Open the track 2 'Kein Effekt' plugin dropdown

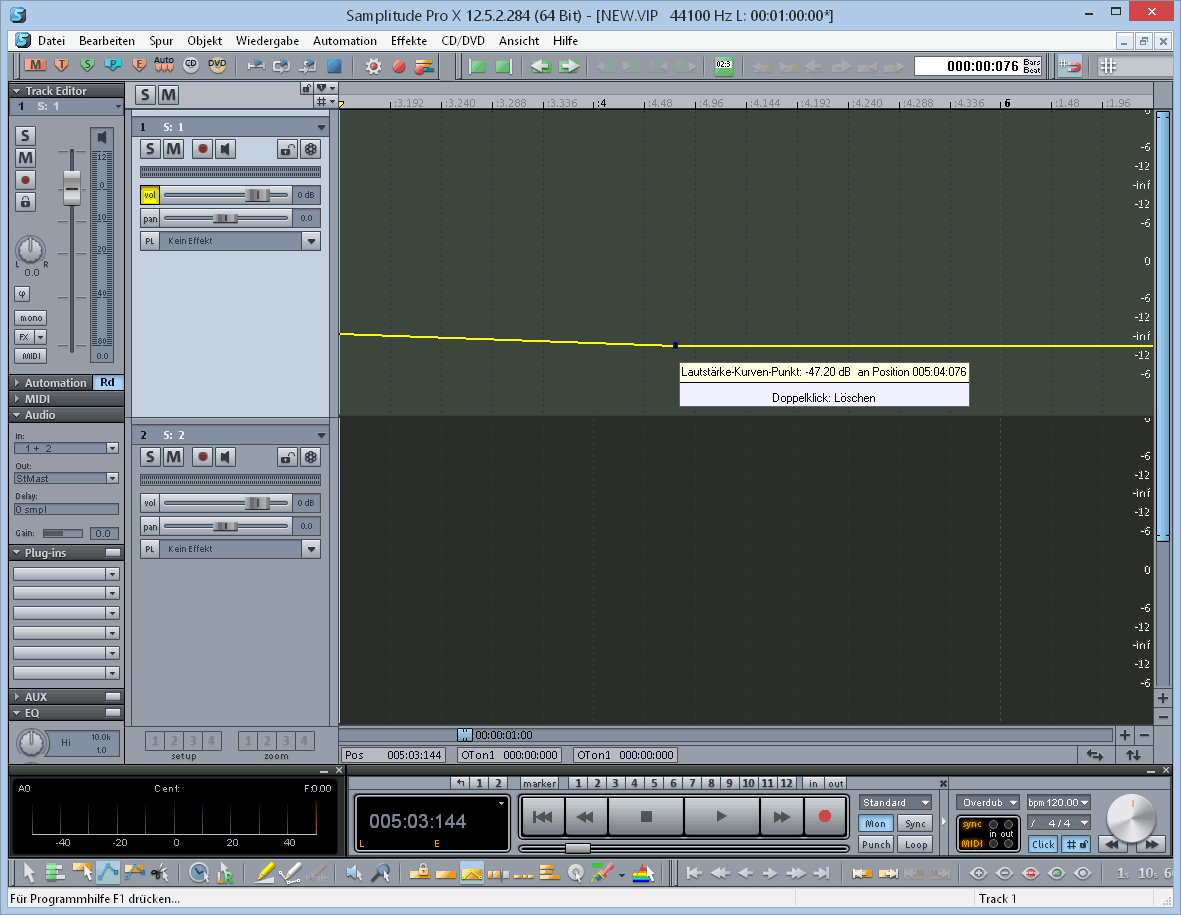[311, 549]
